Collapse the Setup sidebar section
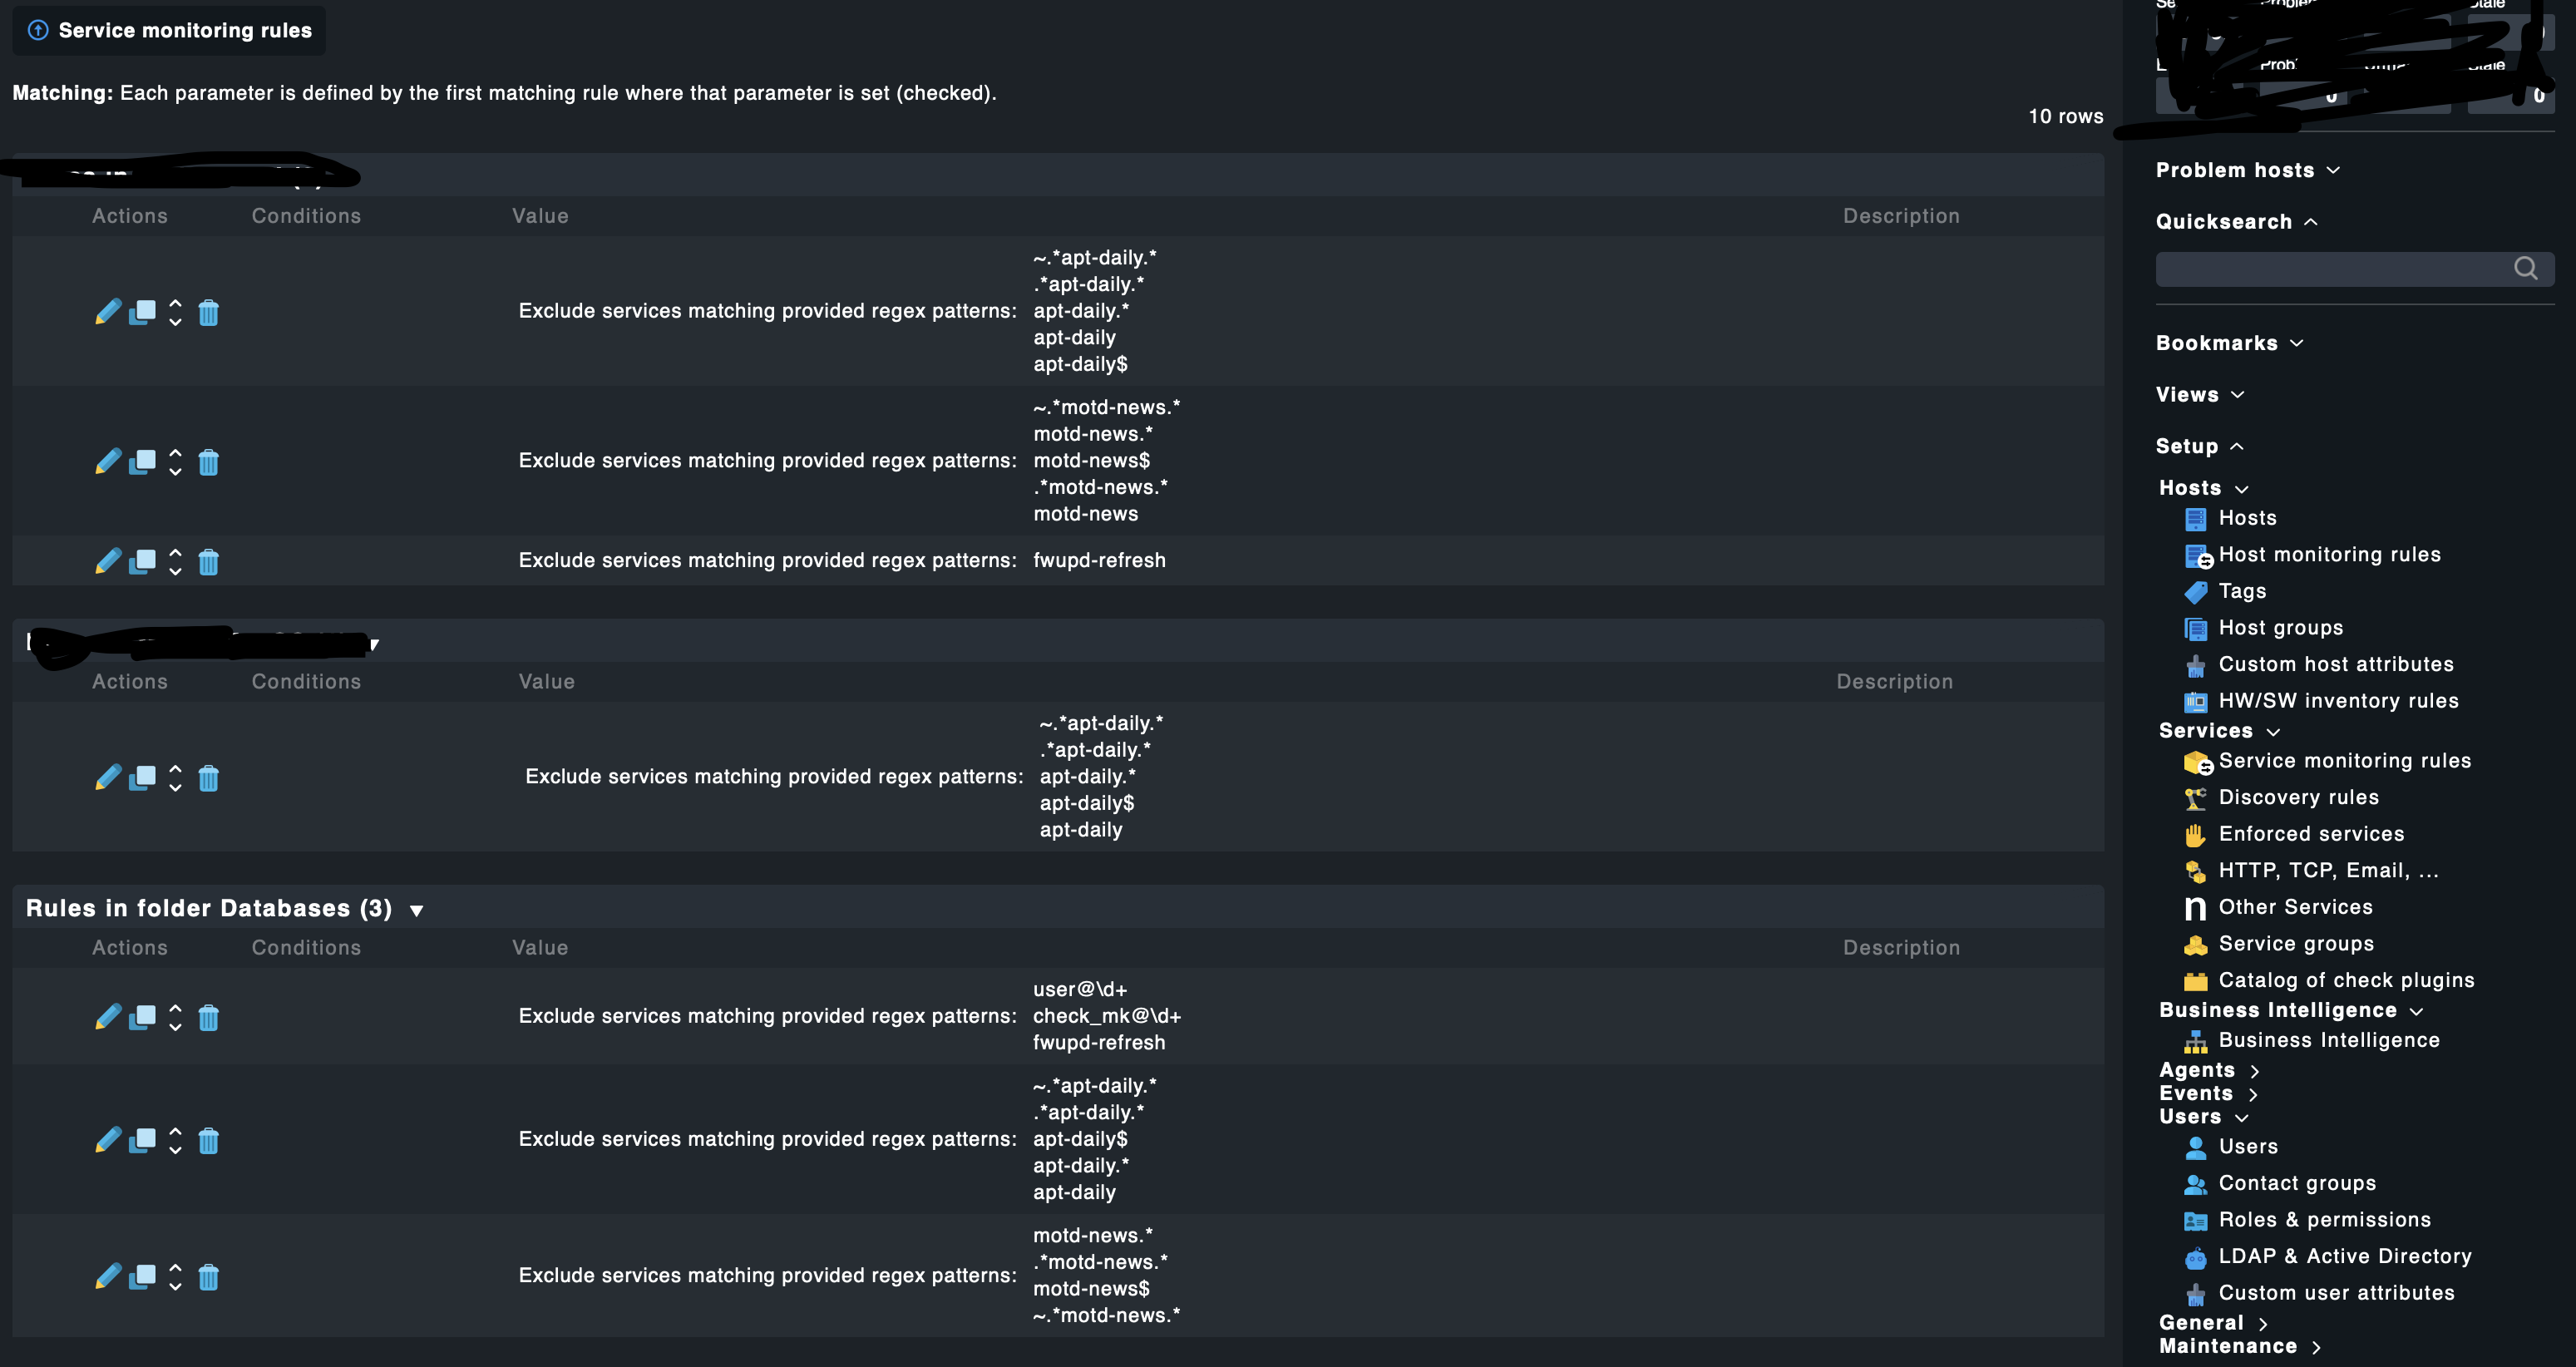 coord(2237,446)
